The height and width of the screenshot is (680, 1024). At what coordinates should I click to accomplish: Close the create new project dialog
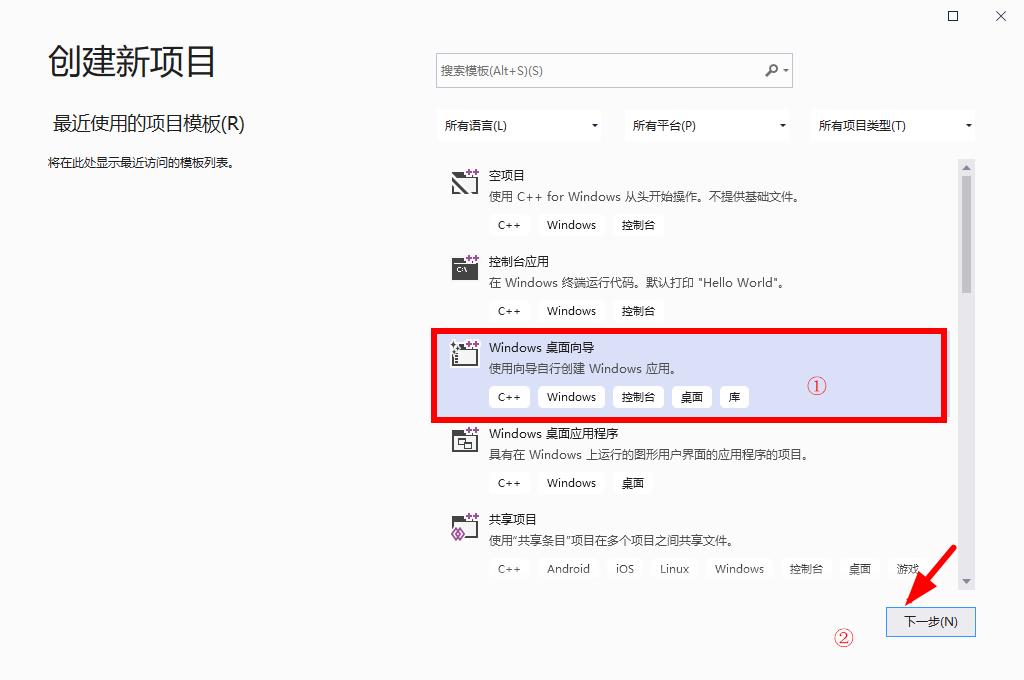point(1000,16)
